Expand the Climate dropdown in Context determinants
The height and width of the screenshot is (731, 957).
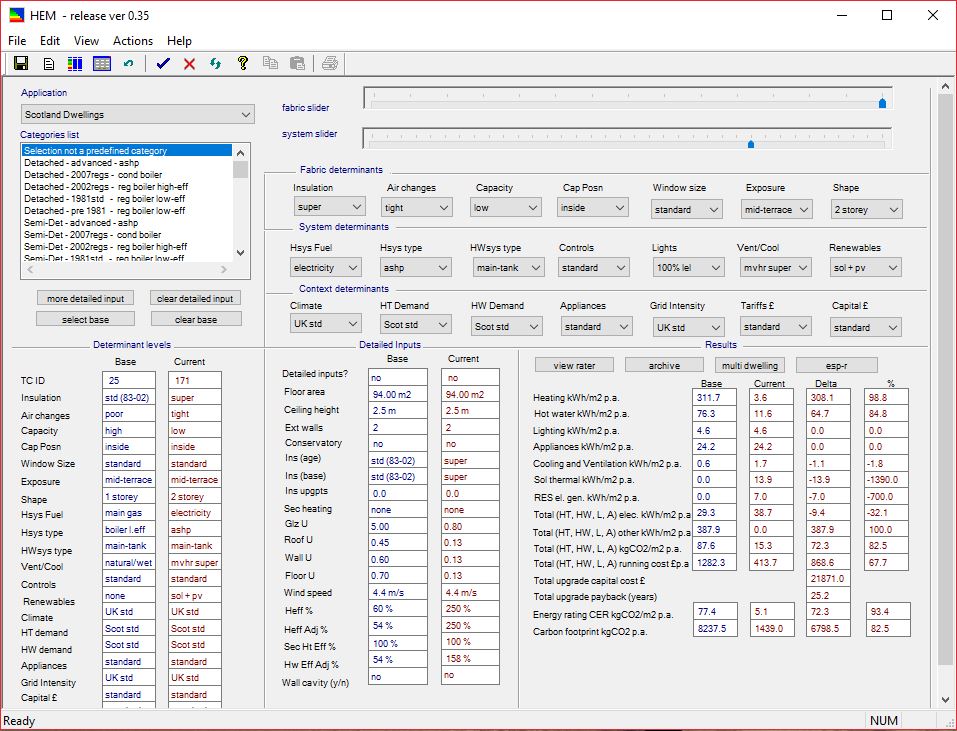coord(325,325)
